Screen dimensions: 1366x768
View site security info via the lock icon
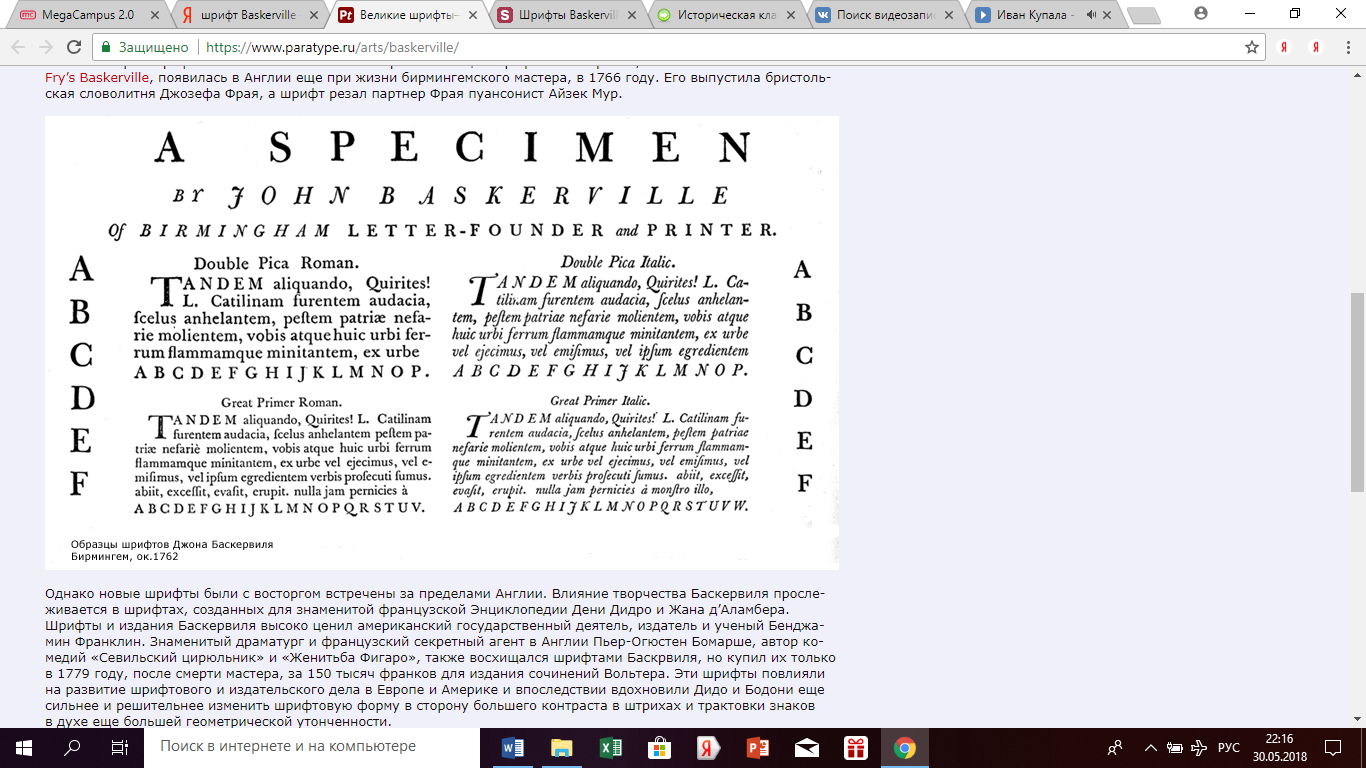106,47
